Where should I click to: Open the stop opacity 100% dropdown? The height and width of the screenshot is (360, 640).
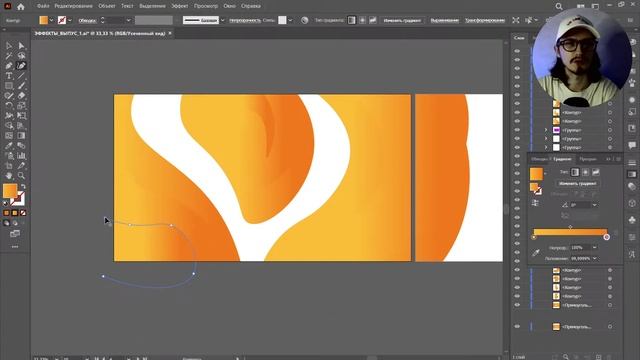click(x=594, y=248)
